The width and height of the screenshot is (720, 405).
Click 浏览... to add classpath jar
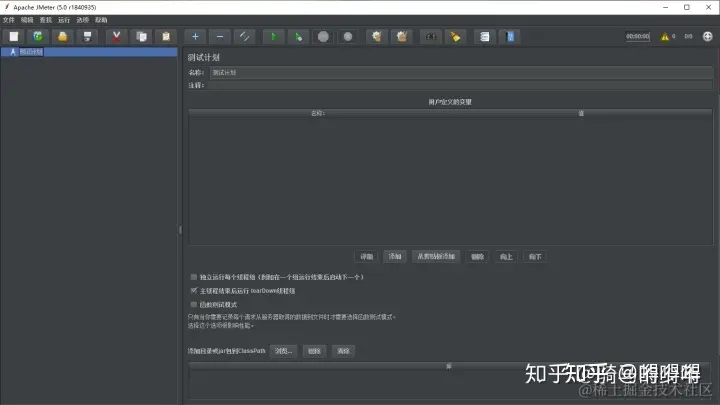283,351
